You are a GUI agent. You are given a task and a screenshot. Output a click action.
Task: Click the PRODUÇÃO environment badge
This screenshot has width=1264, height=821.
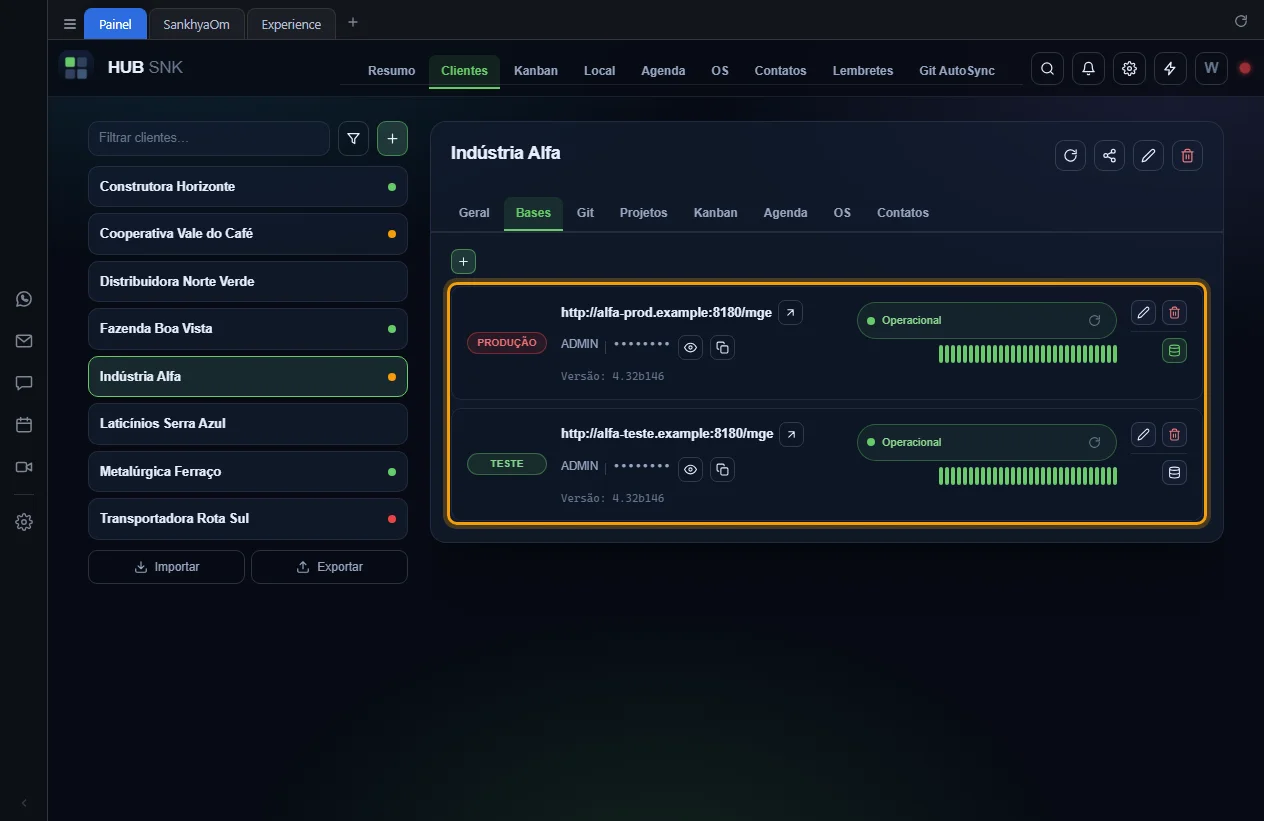coord(507,342)
